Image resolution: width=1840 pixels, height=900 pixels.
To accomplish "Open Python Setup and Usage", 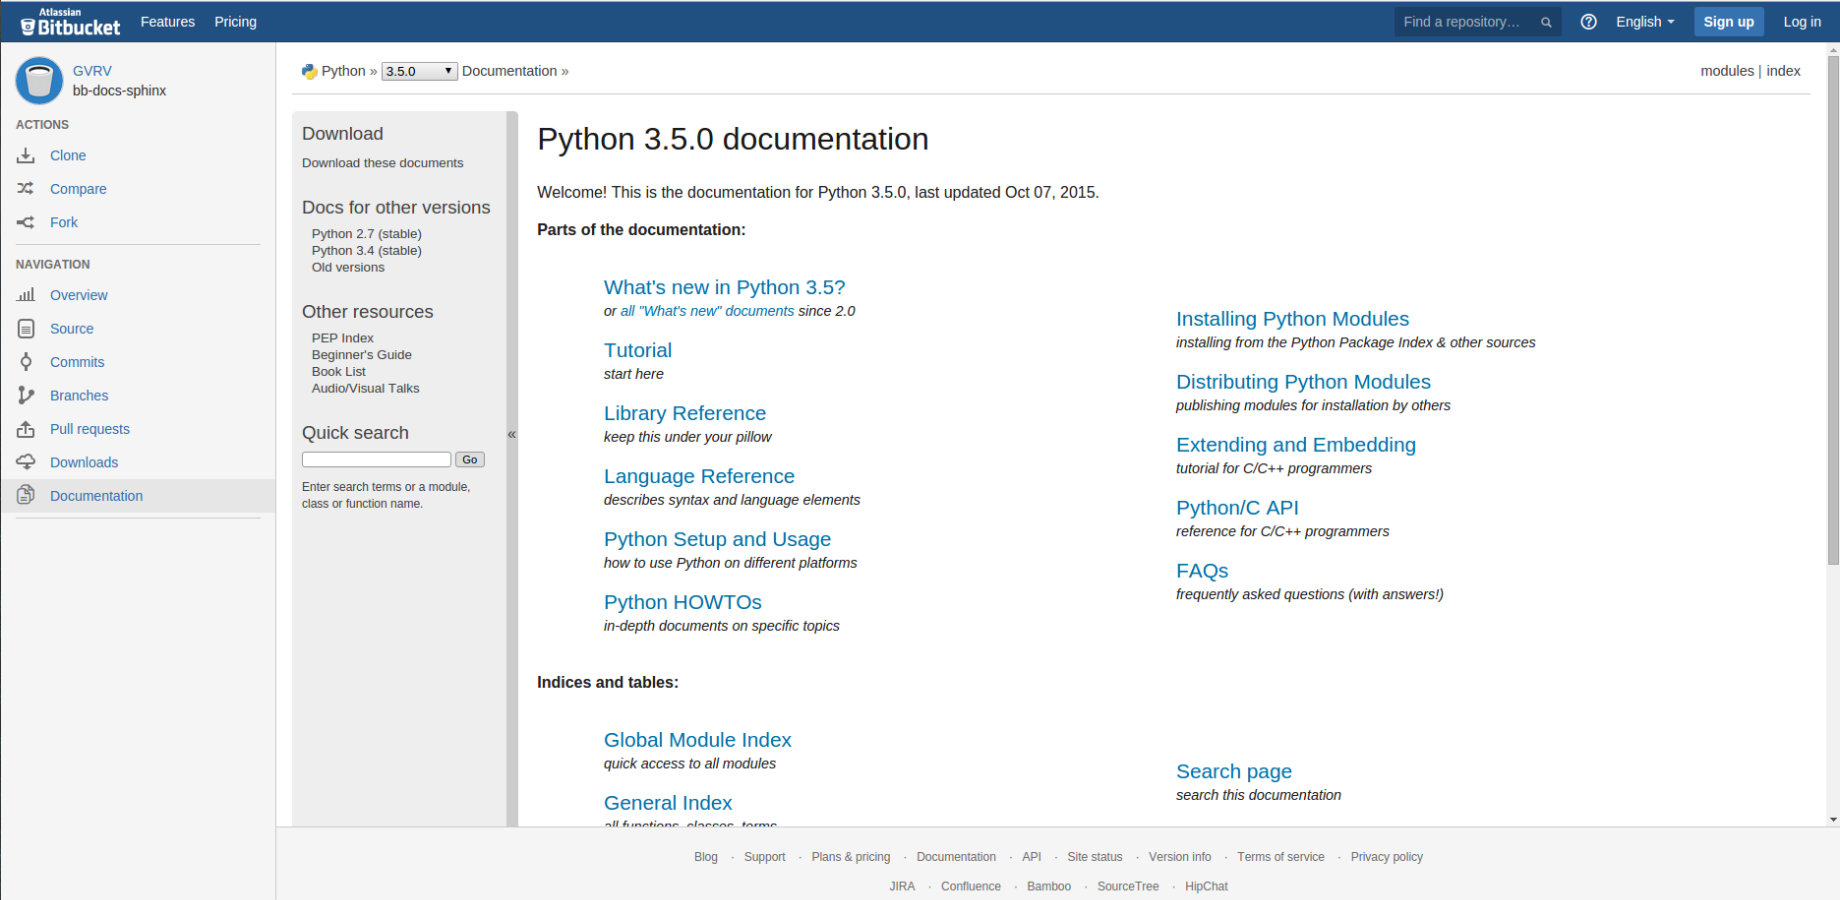I will [x=718, y=539].
